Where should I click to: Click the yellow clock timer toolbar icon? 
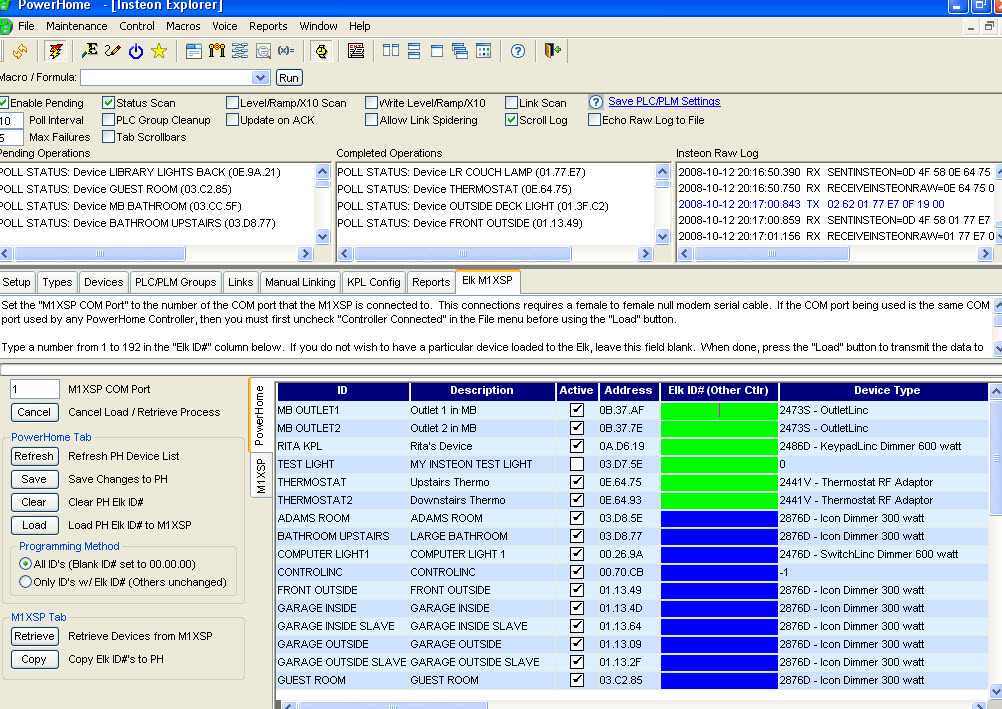(321, 51)
